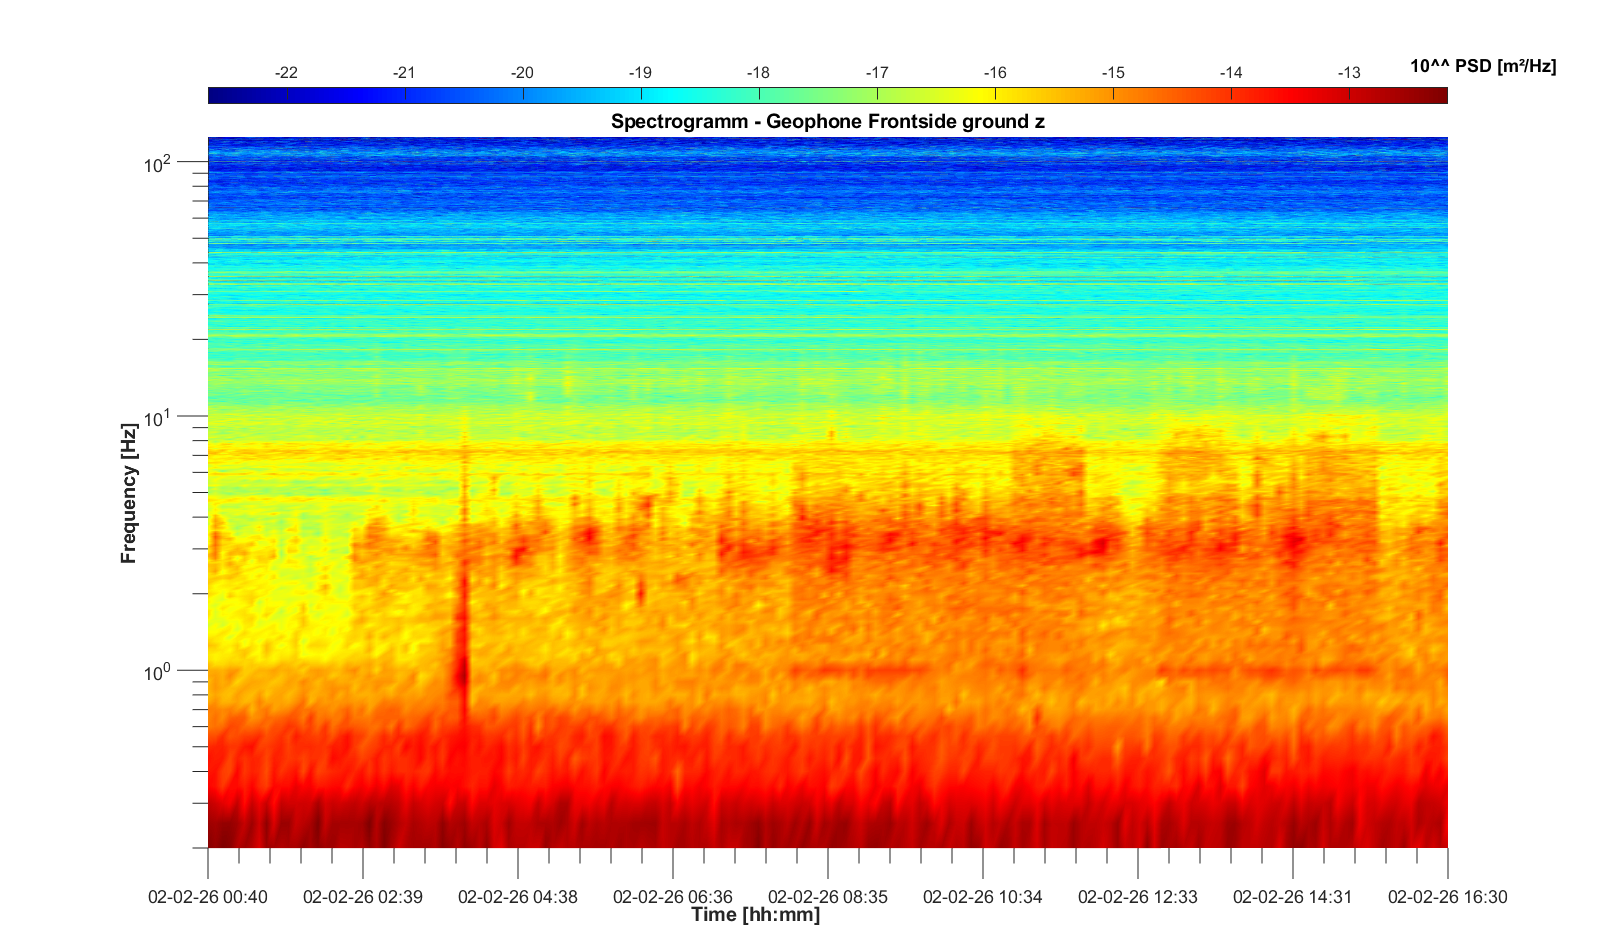Click the dark blue end of the colorbar
Screen dimensions: 1600x944
[222, 96]
